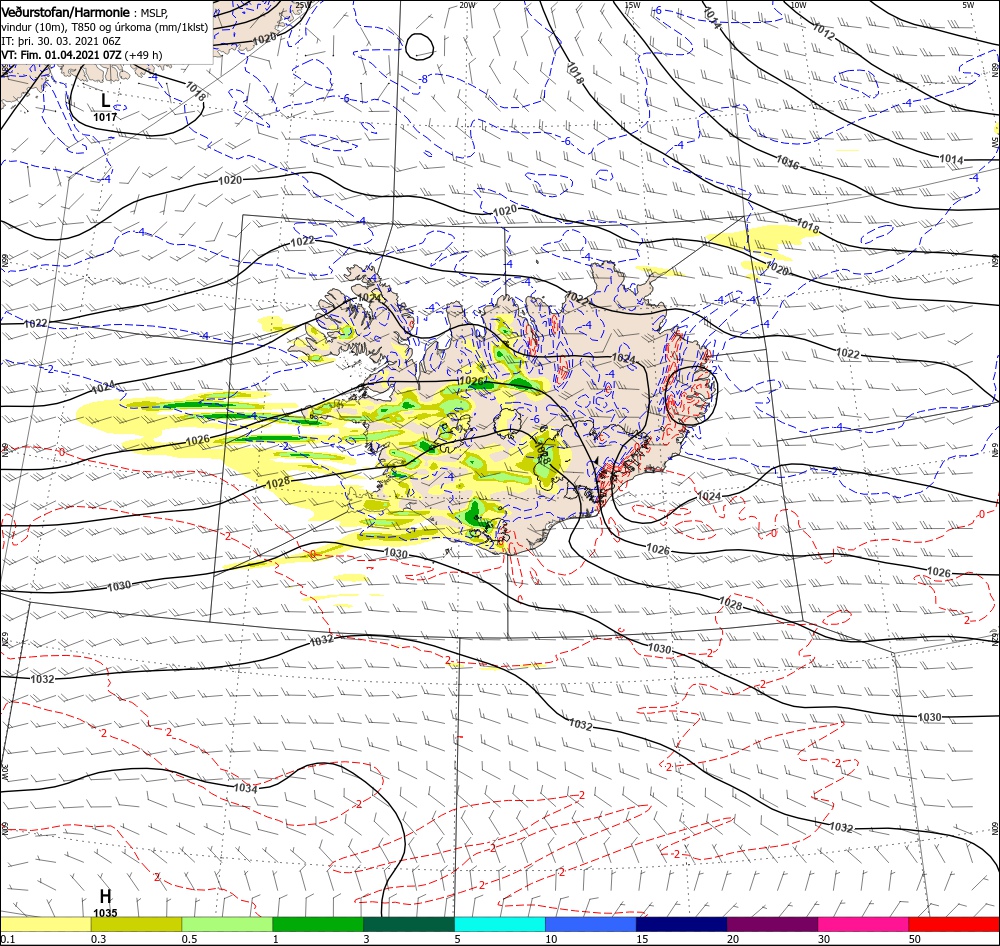Click the '1017' low pressure value
Viewport: 1000px width, 946px height.
pos(105,117)
